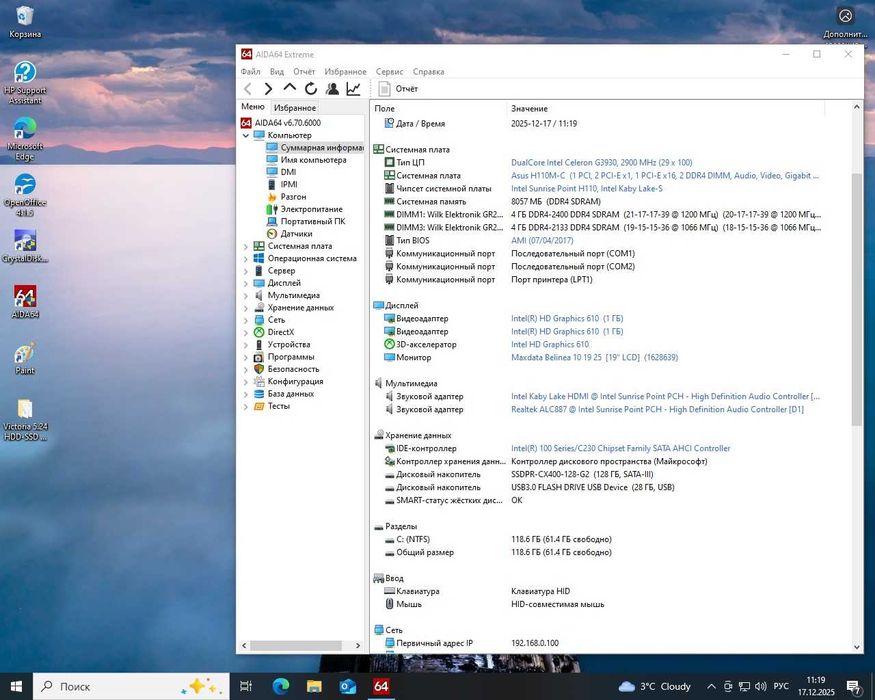Expand the Дисплей tree node
875x700 pixels.
pos(246,283)
